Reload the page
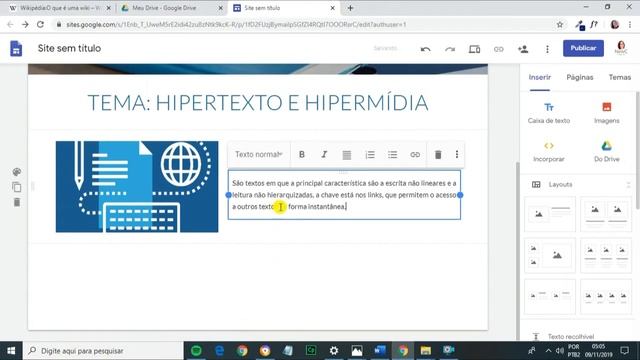The width and height of the screenshot is (640, 360). coord(40,24)
